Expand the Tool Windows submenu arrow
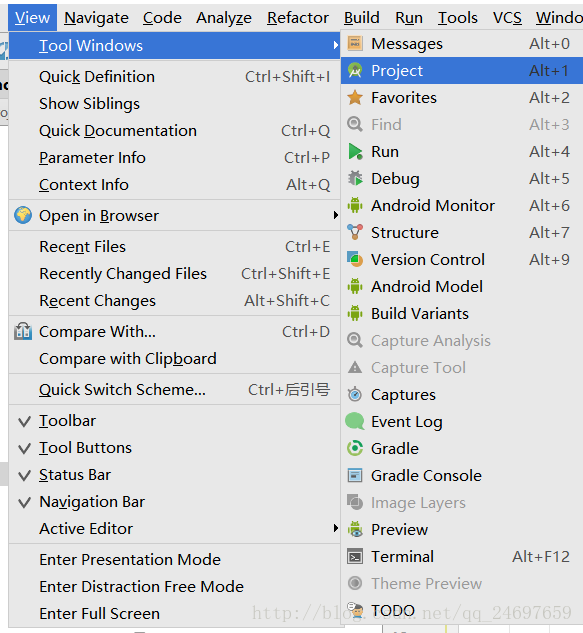Viewport: 583px width, 633px height. (336, 45)
